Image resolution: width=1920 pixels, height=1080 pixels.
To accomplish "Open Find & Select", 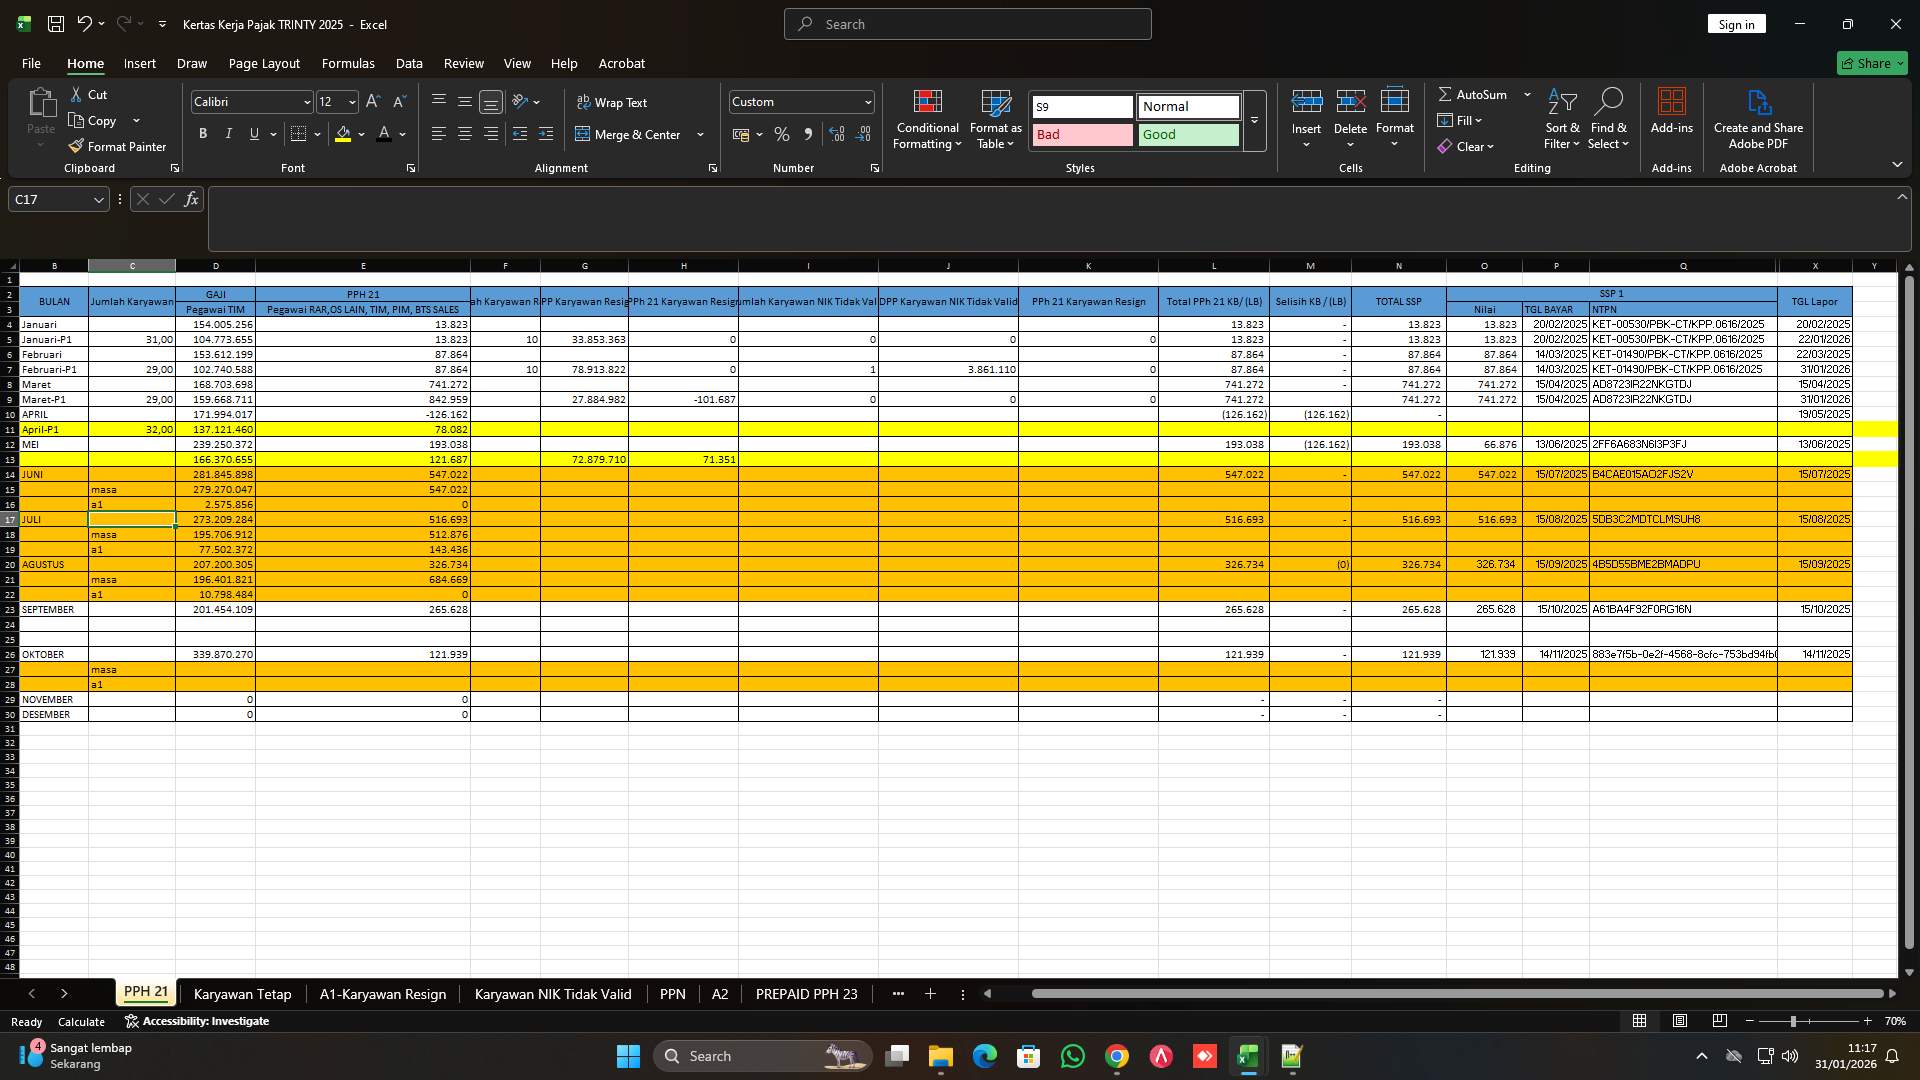I will (1609, 120).
